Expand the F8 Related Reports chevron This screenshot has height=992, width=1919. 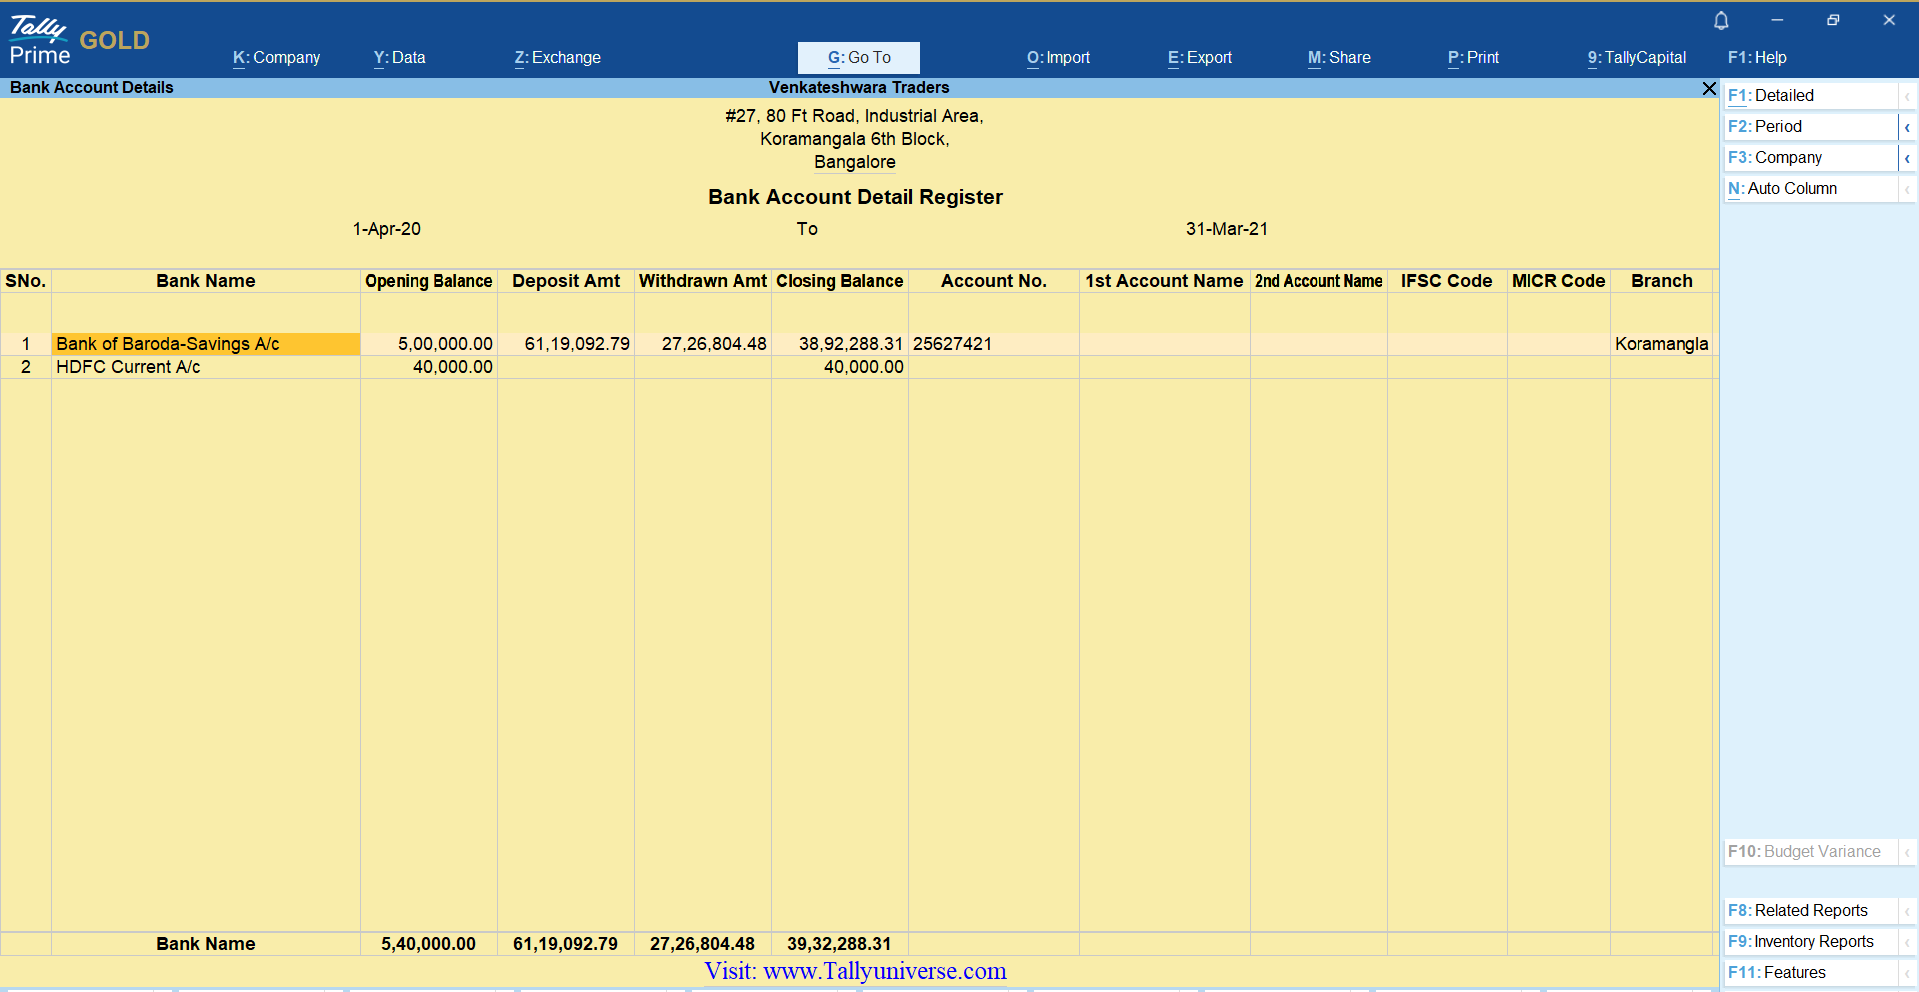click(1907, 911)
